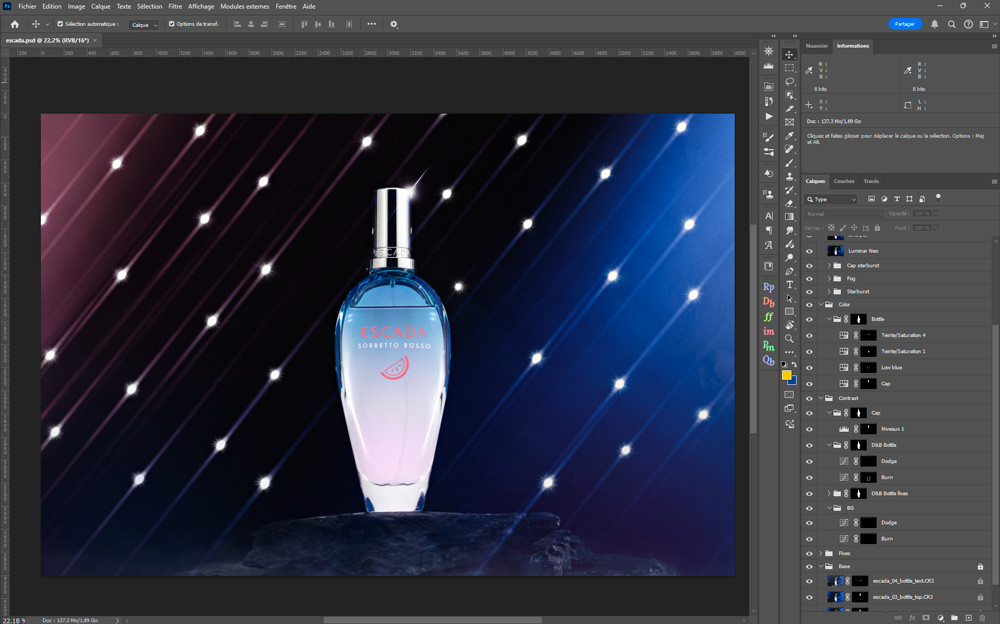Hide the Teinte/Saturation 4 layer

(x=809, y=336)
